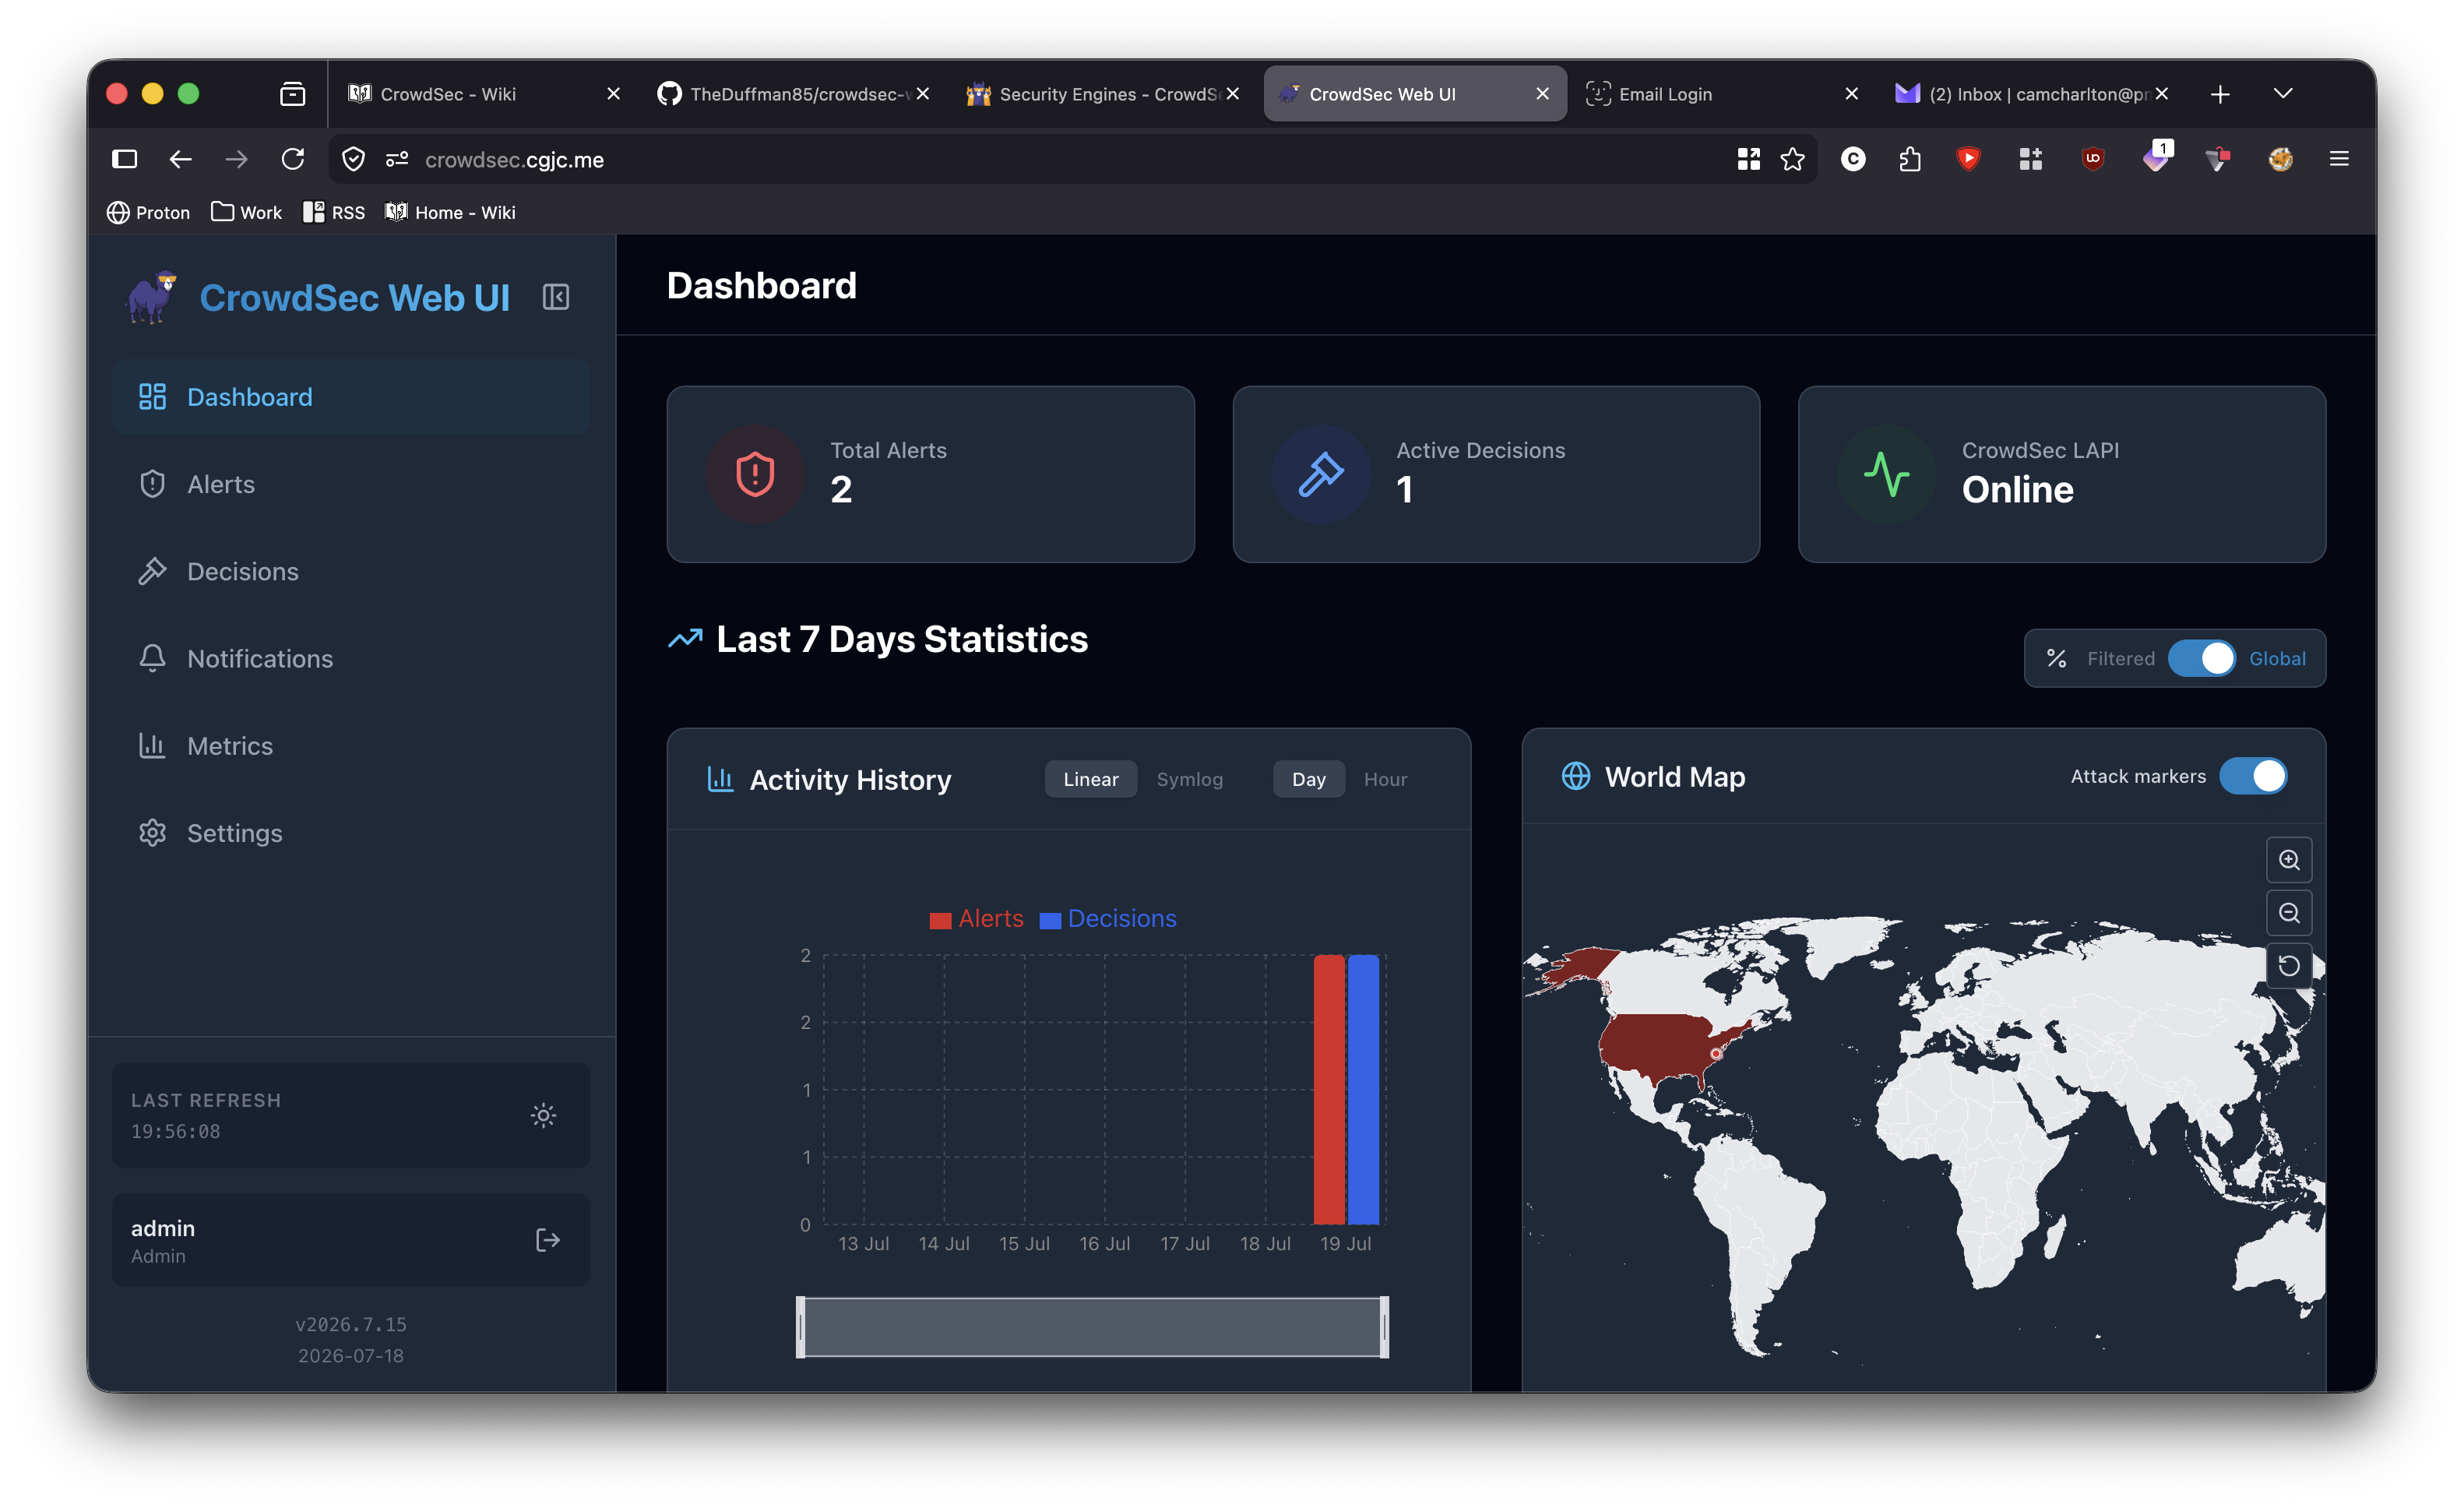Toggle the browser sidebar button
Image resolution: width=2464 pixels, height=1508 pixels.
pos(124,159)
